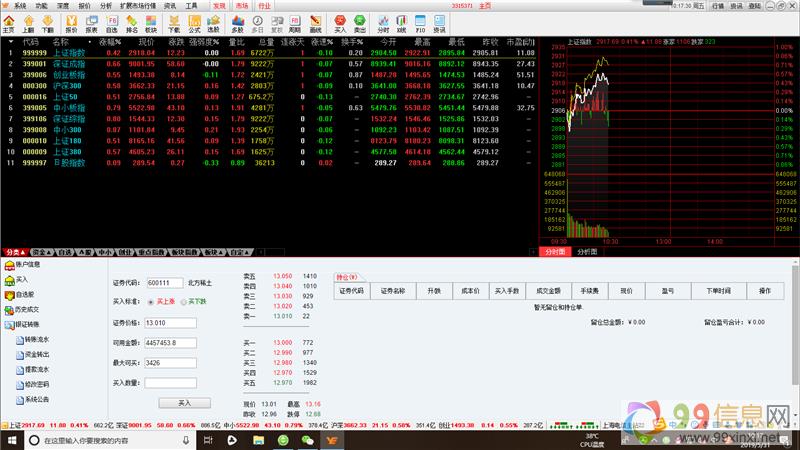This screenshot has height=450, width=800.
Task: Open the 系统 menu
Action: 20,5
